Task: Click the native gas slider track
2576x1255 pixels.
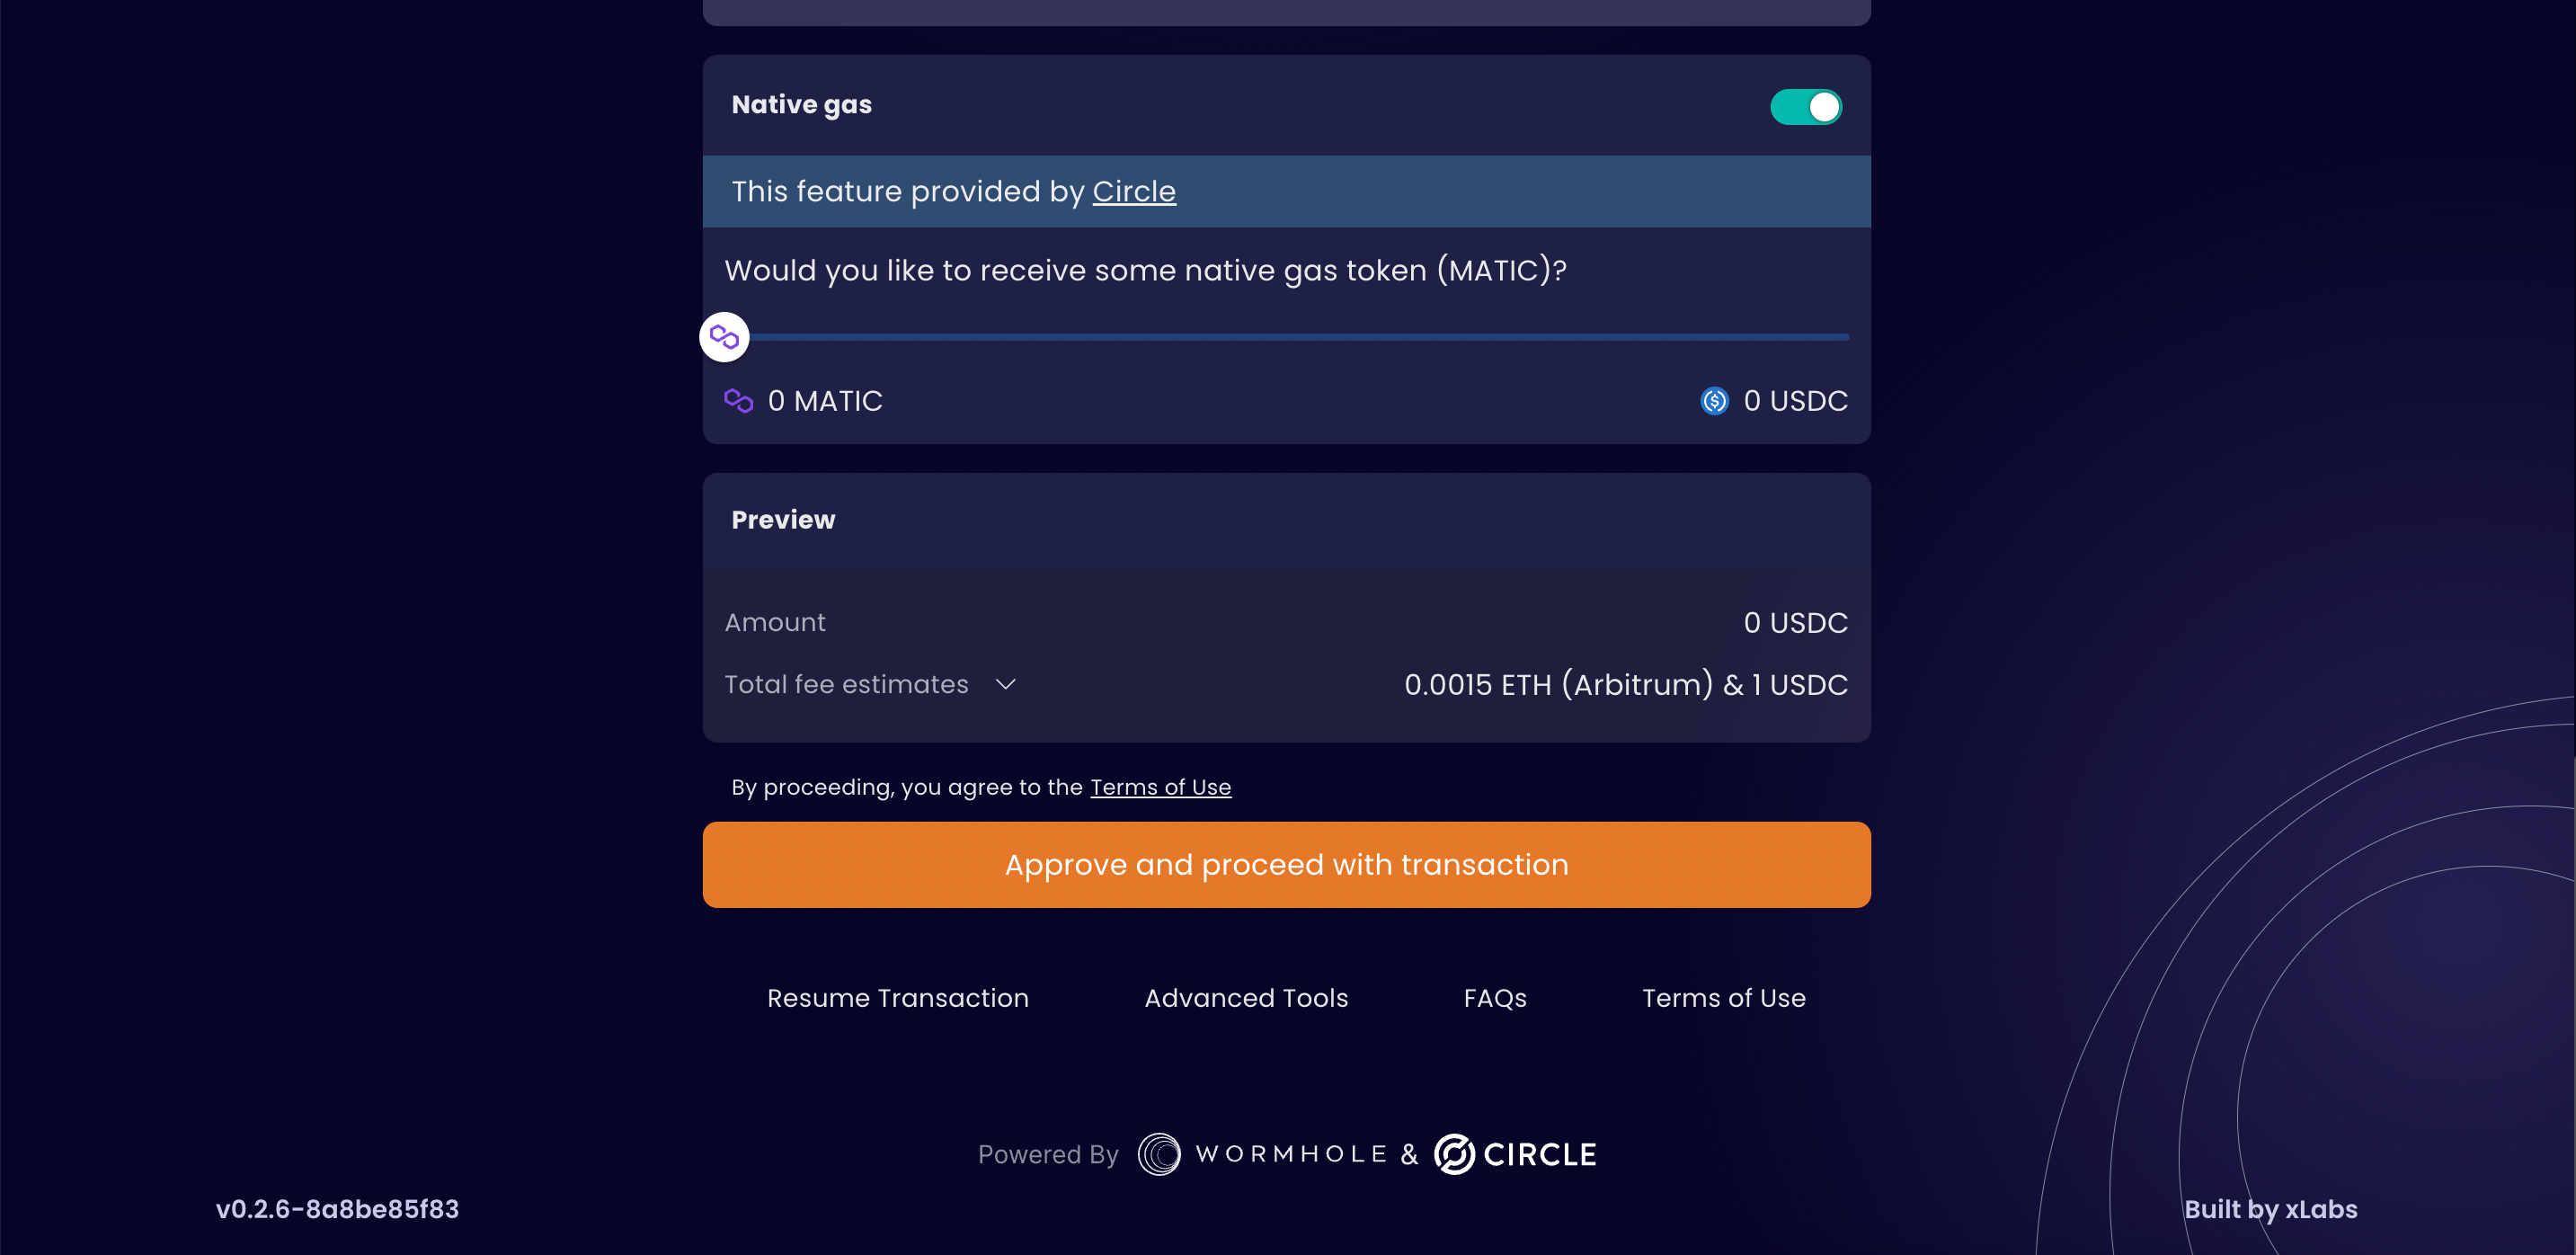Action: pyautogui.click(x=1300, y=337)
